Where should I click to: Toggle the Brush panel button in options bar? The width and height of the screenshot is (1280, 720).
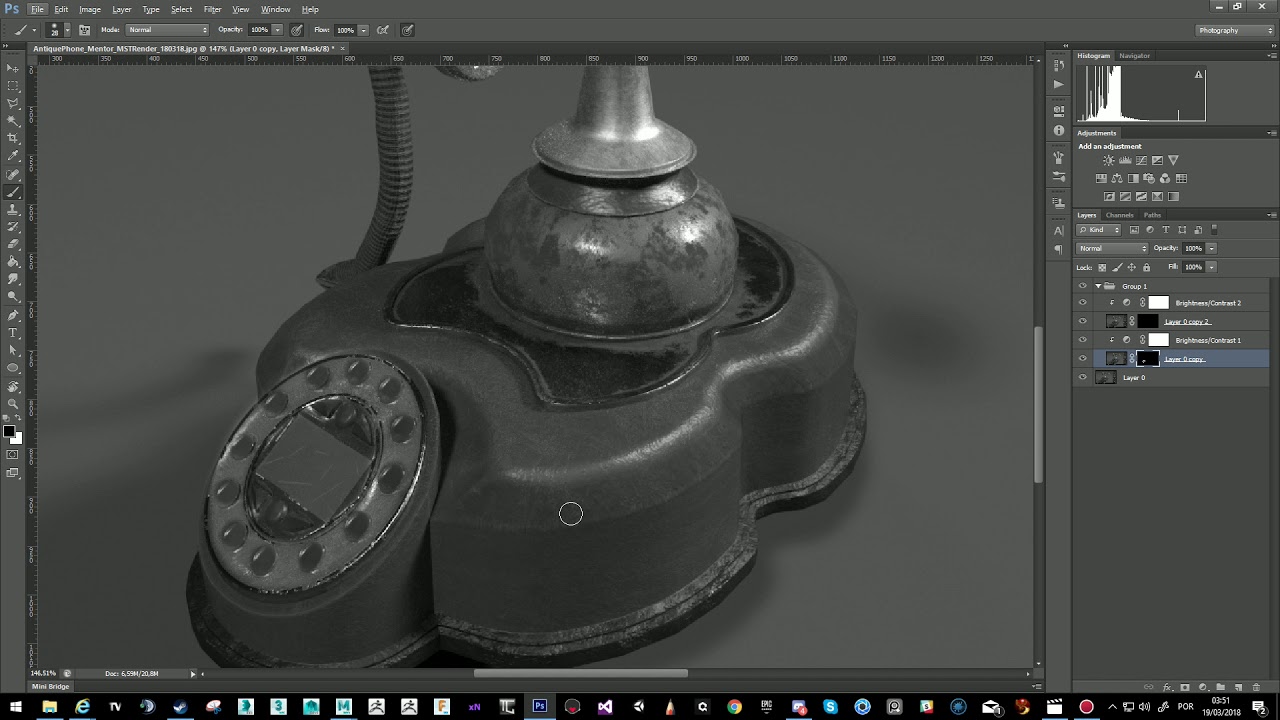(85, 30)
